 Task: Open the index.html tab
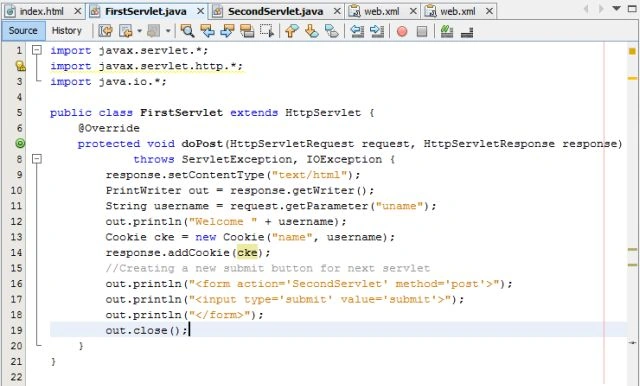pos(42,11)
